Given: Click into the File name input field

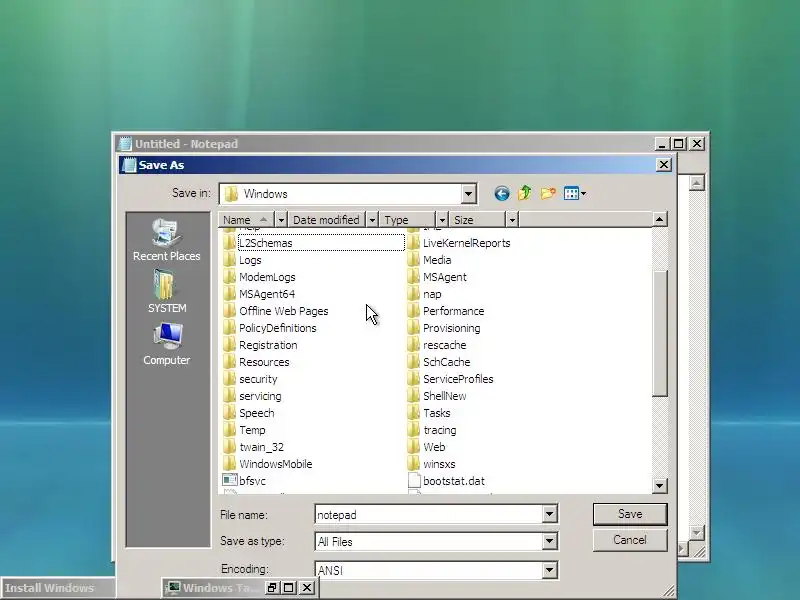Looking at the screenshot, I should [429, 514].
